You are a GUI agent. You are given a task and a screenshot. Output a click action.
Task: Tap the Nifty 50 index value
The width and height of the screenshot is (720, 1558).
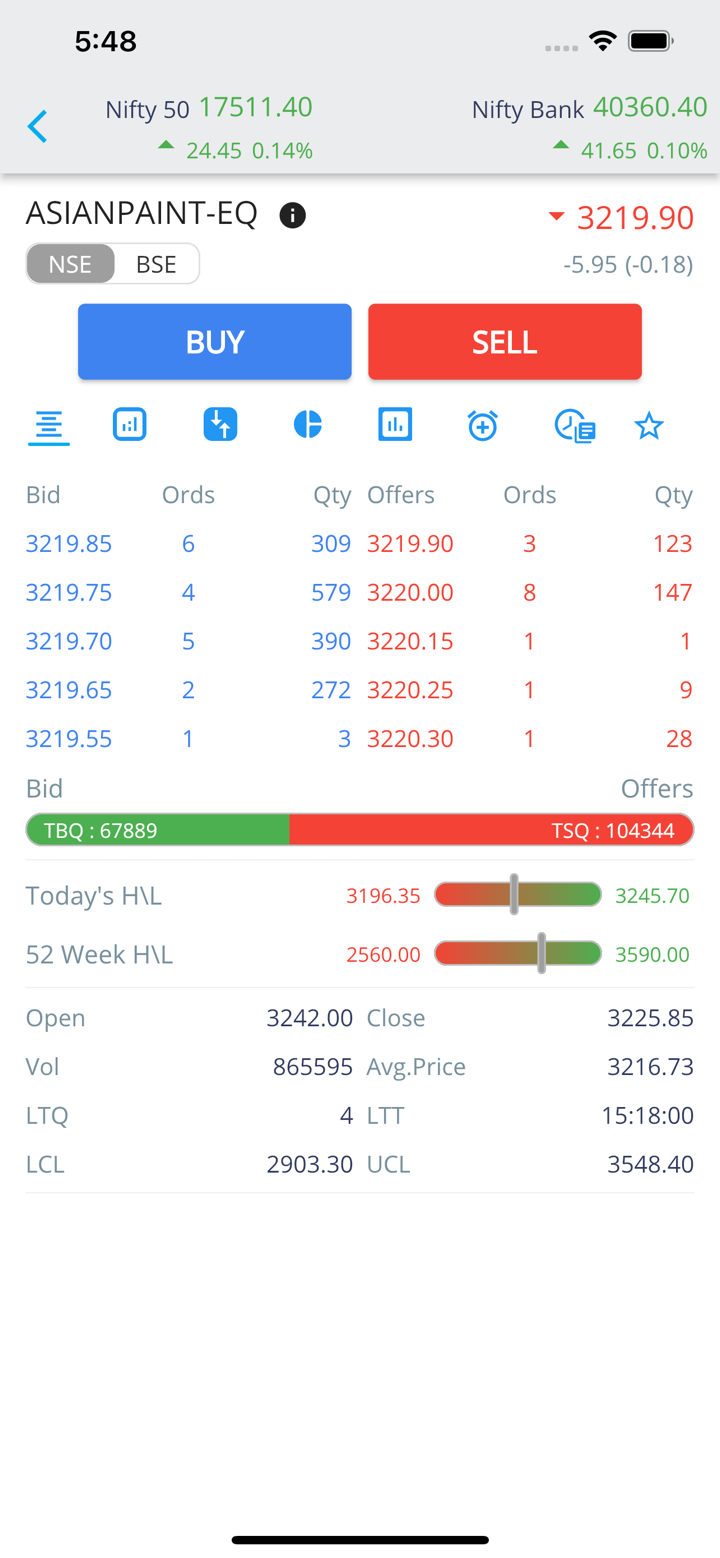[255, 108]
